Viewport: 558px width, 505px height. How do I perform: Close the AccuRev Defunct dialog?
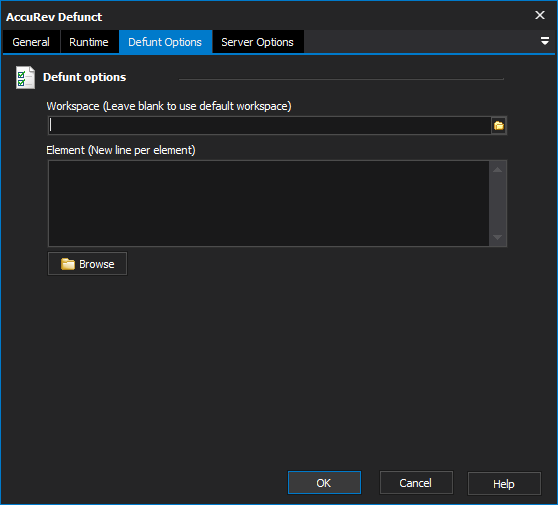(540, 15)
